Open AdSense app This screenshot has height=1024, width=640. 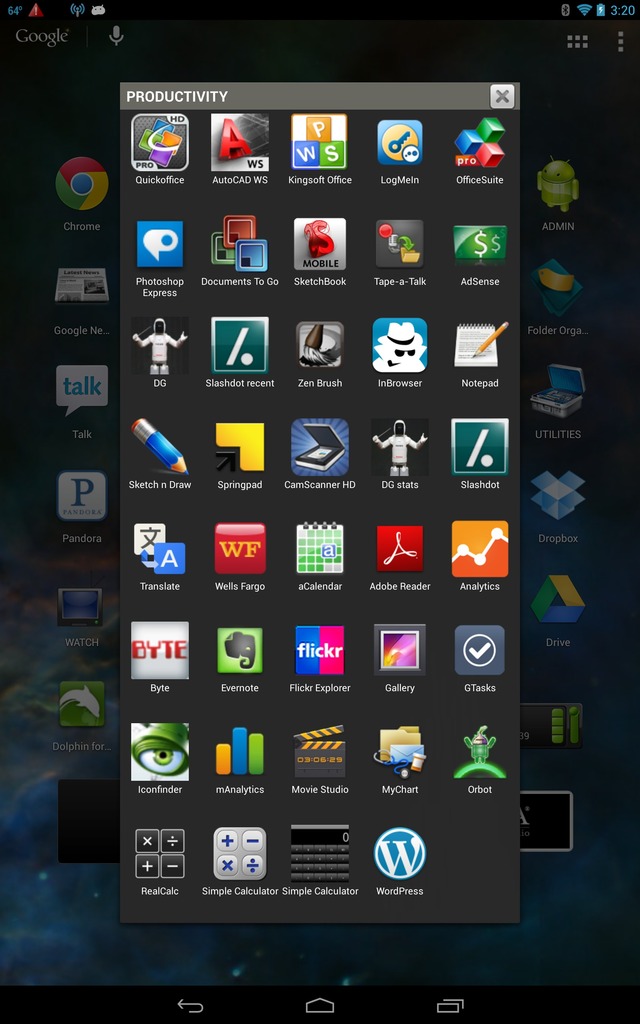[480, 244]
